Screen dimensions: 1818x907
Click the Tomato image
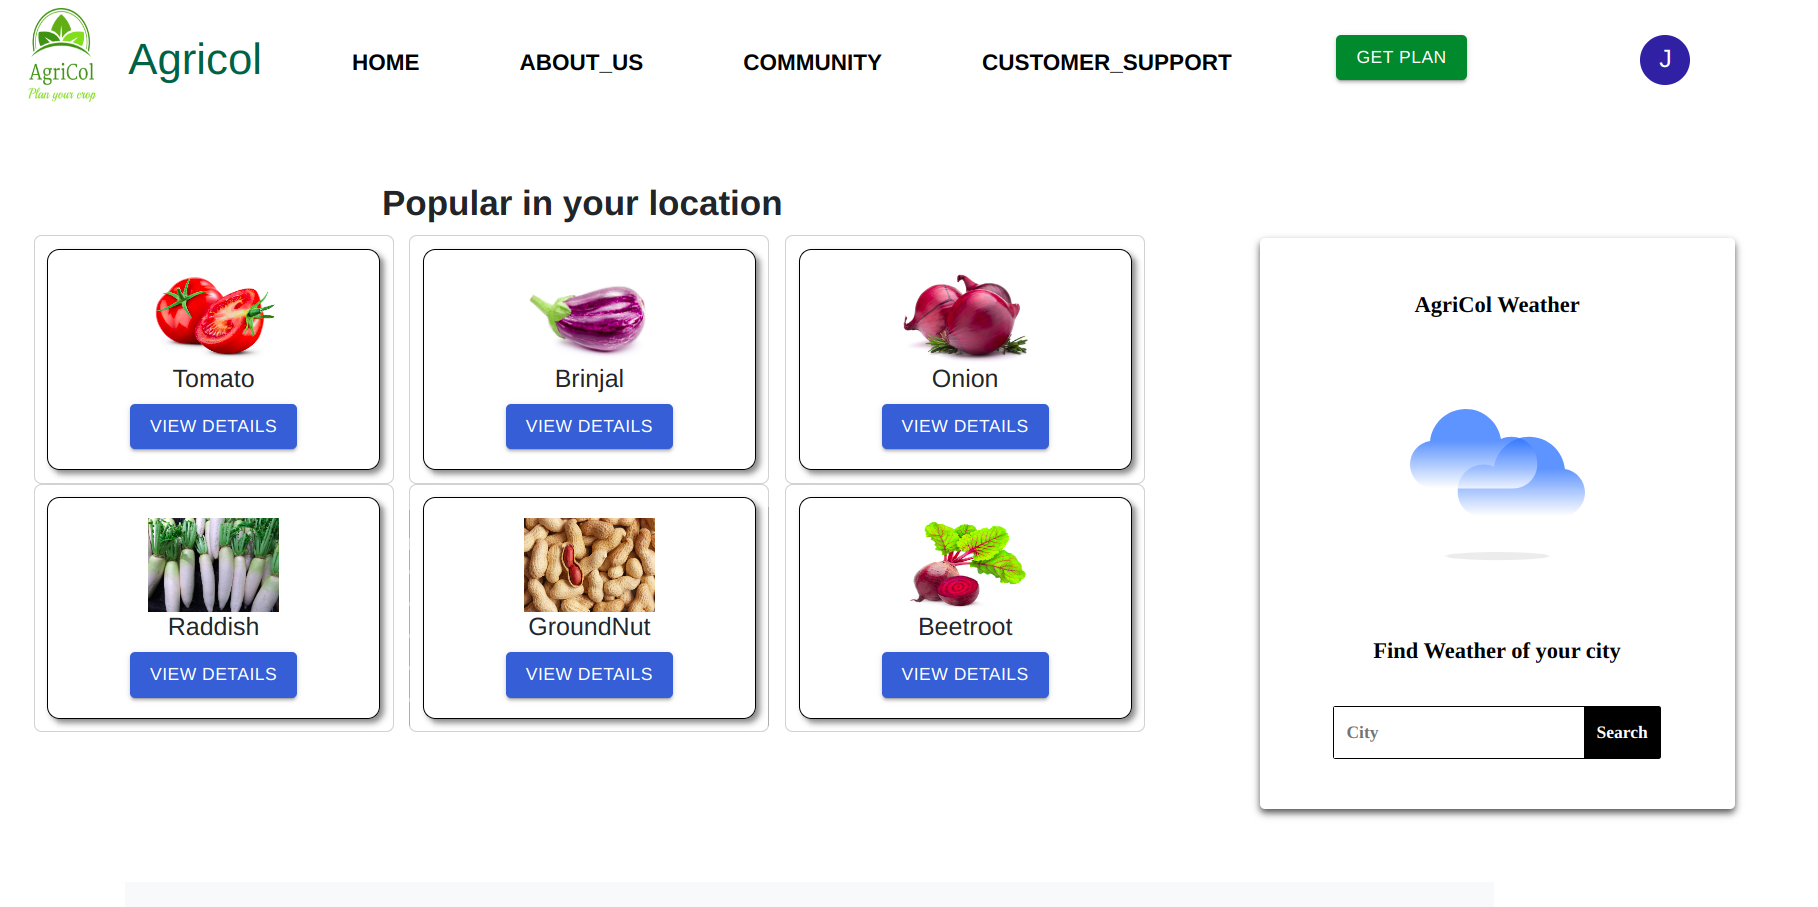pos(214,316)
